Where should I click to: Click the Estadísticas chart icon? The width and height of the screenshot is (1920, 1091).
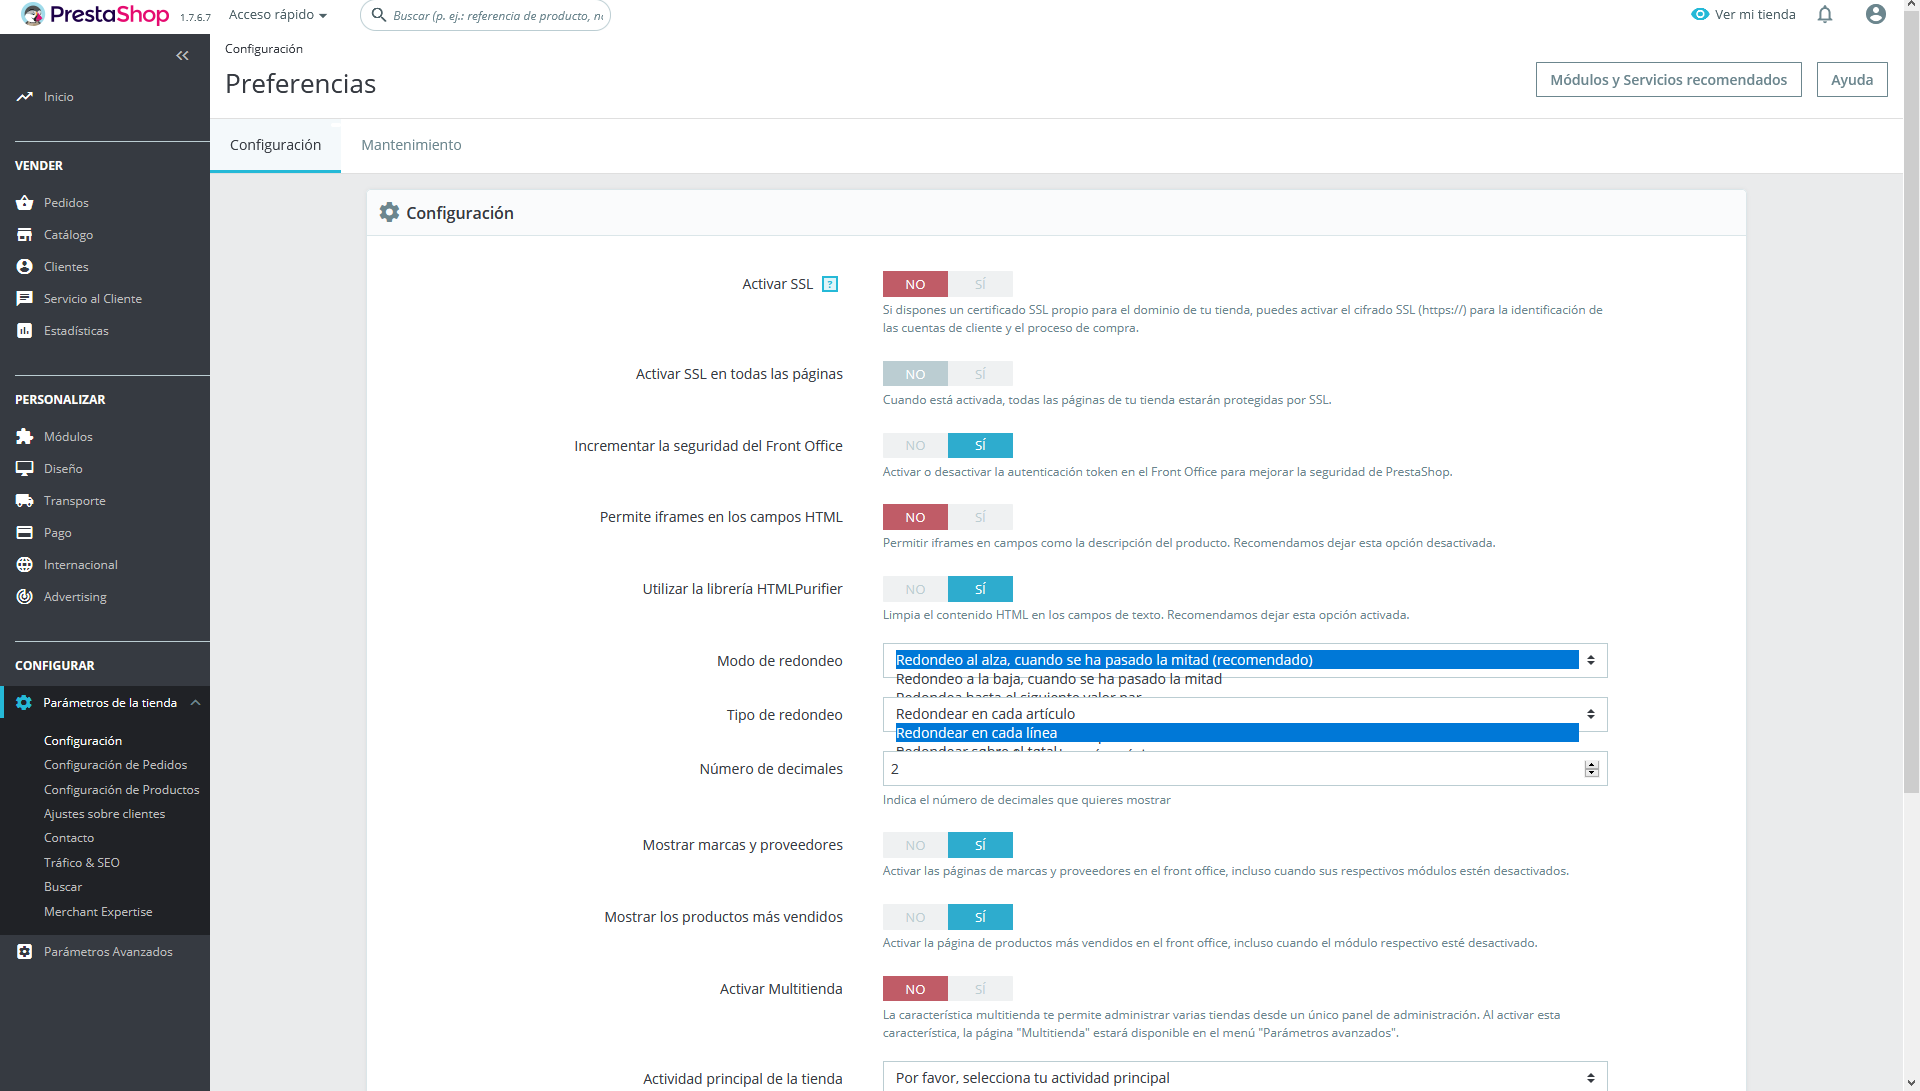(25, 331)
